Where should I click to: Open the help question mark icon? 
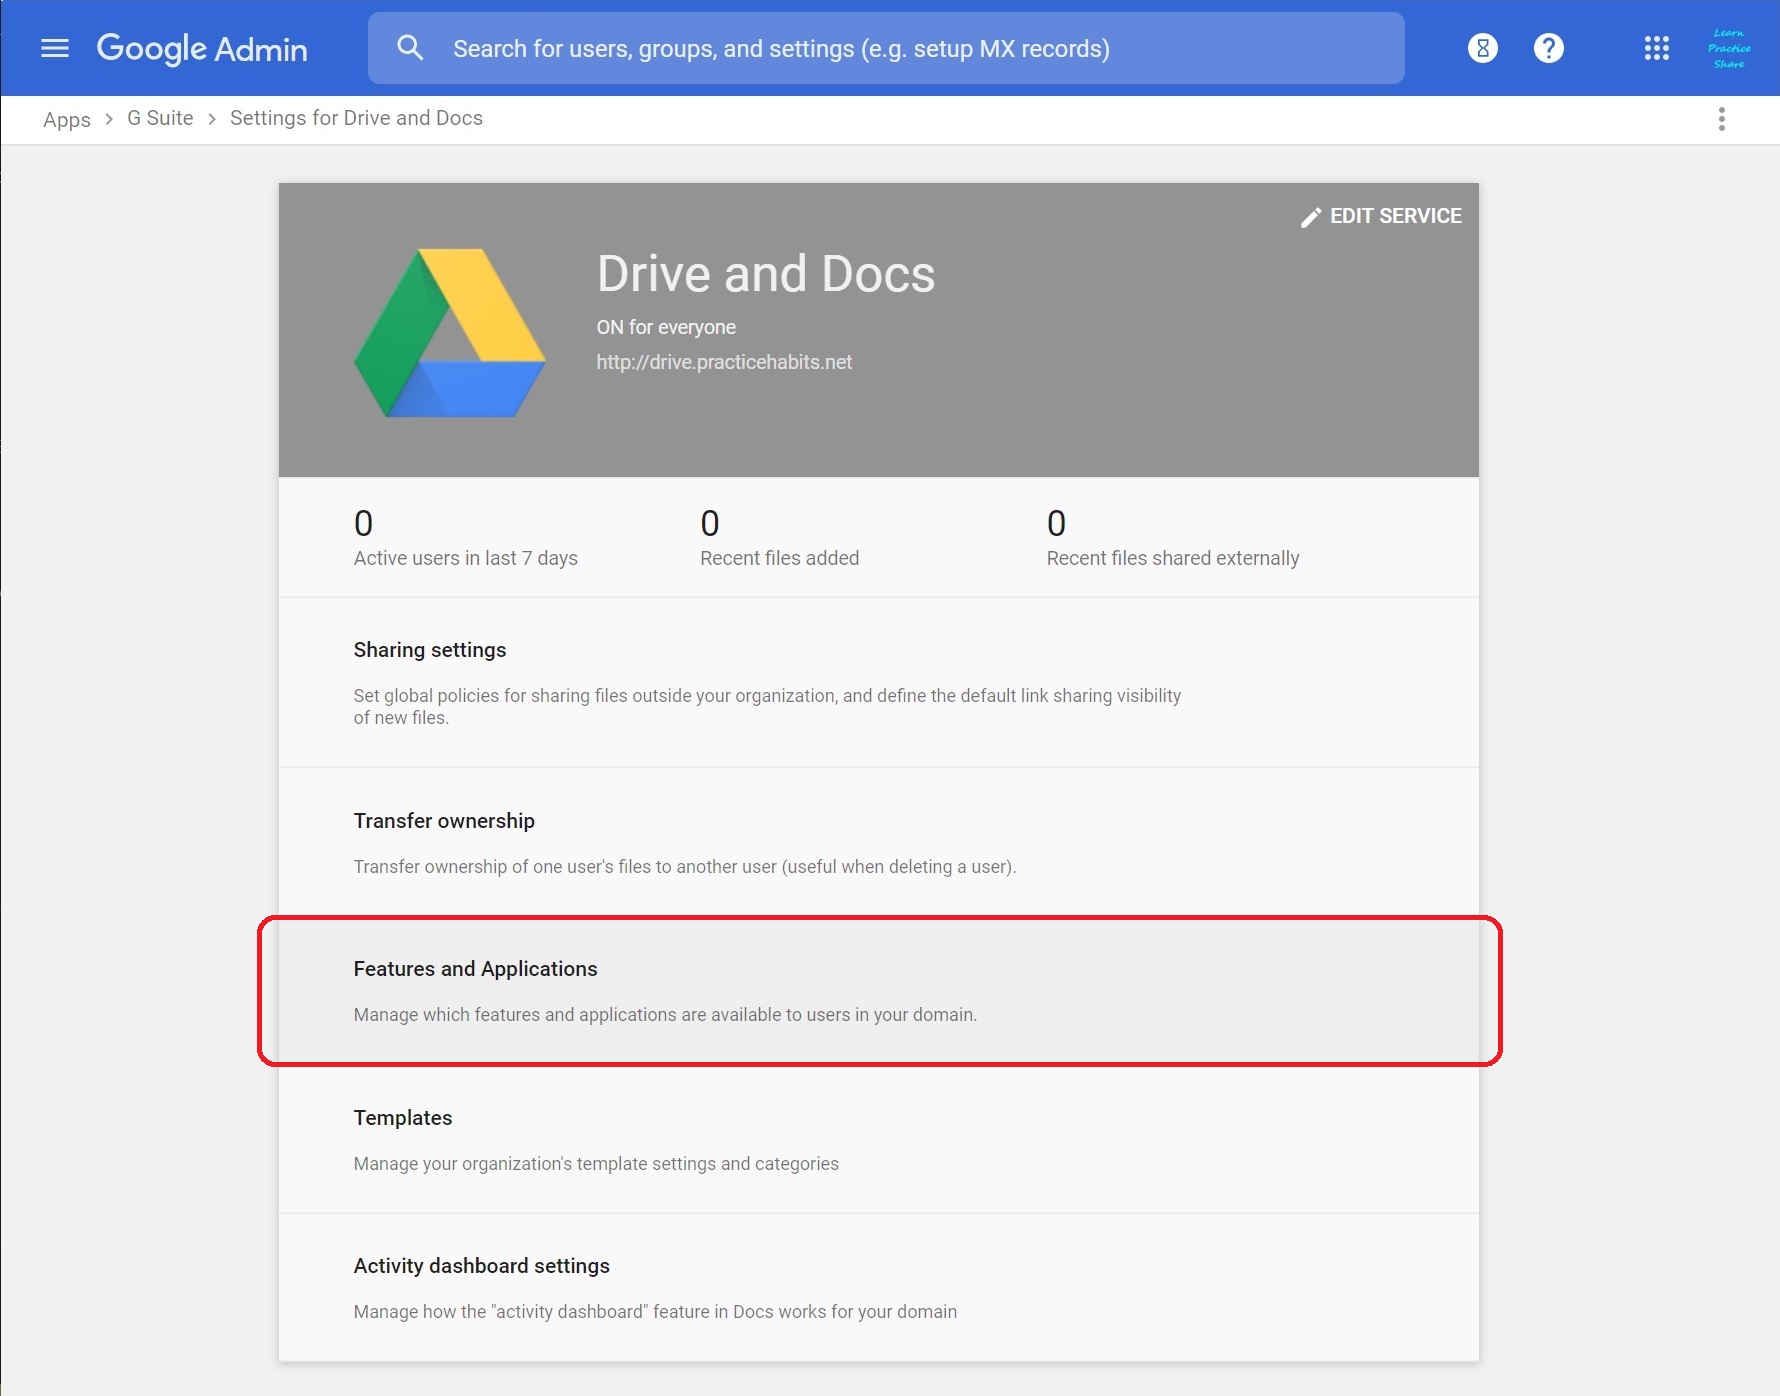point(1549,48)
